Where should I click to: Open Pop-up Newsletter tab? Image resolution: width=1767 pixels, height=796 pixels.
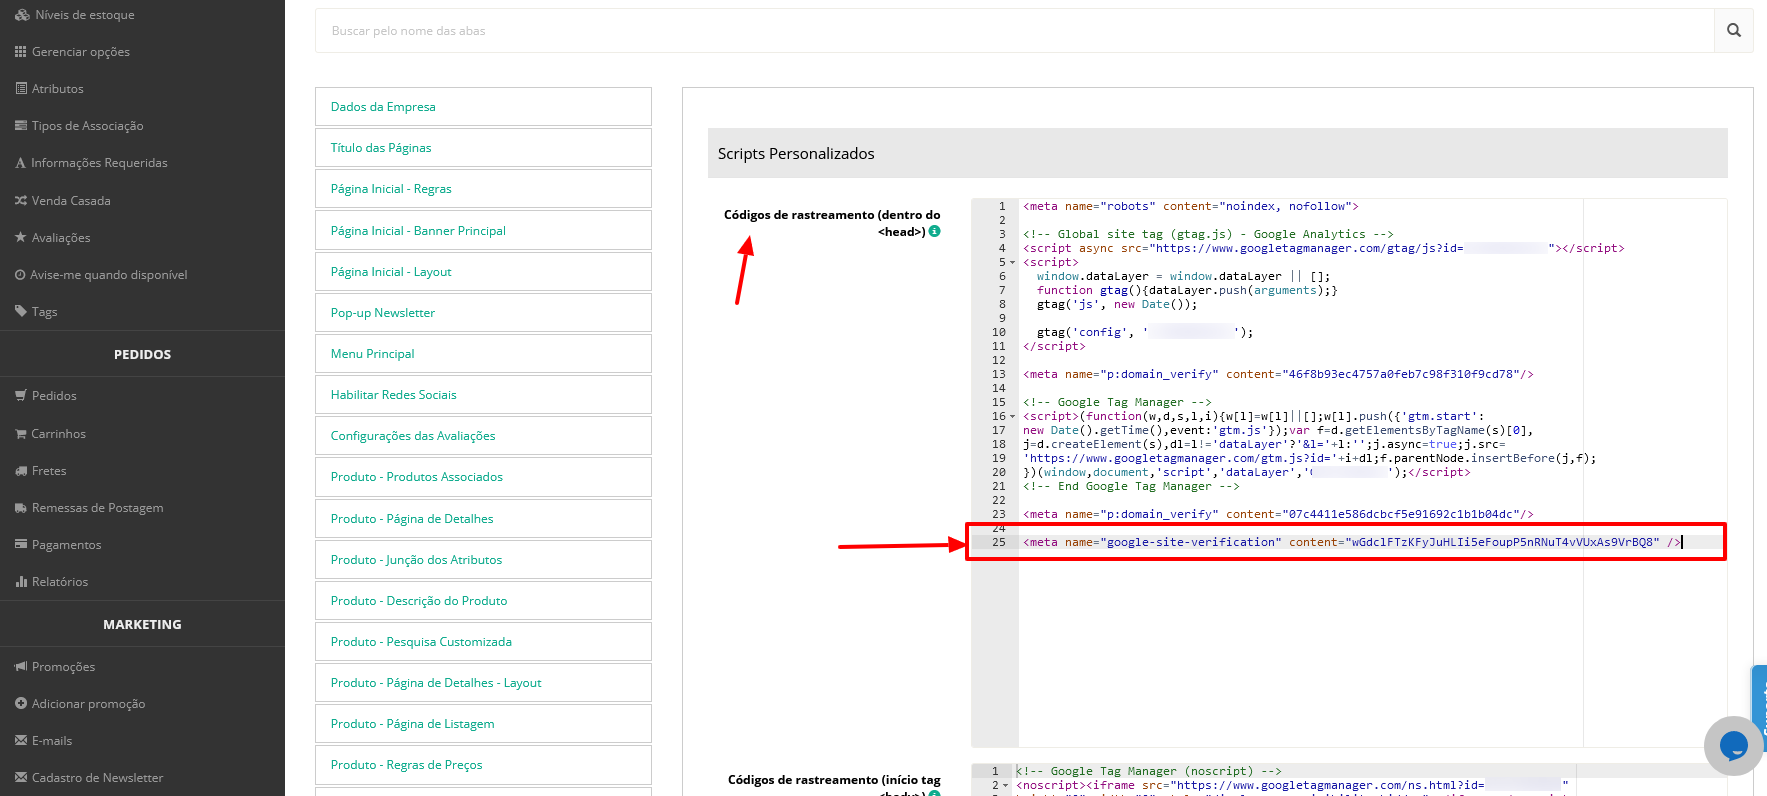pyautogui.click(x=483, y=313)
